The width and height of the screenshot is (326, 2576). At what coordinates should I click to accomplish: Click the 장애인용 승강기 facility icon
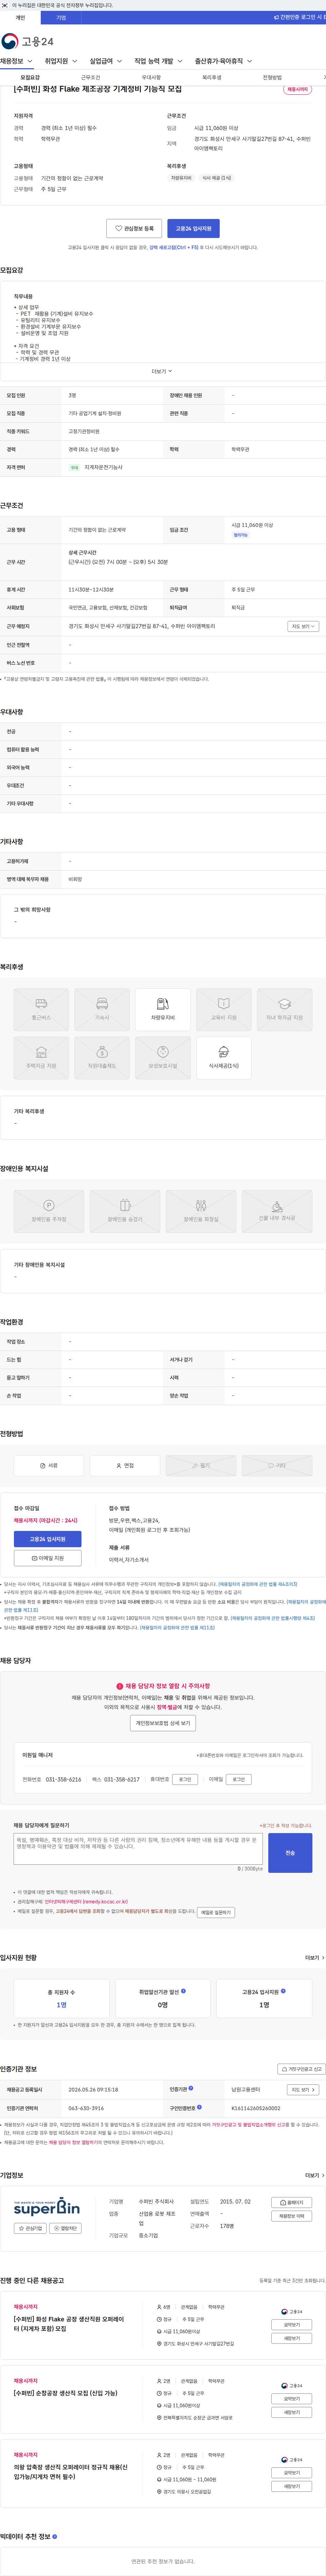125,1211
